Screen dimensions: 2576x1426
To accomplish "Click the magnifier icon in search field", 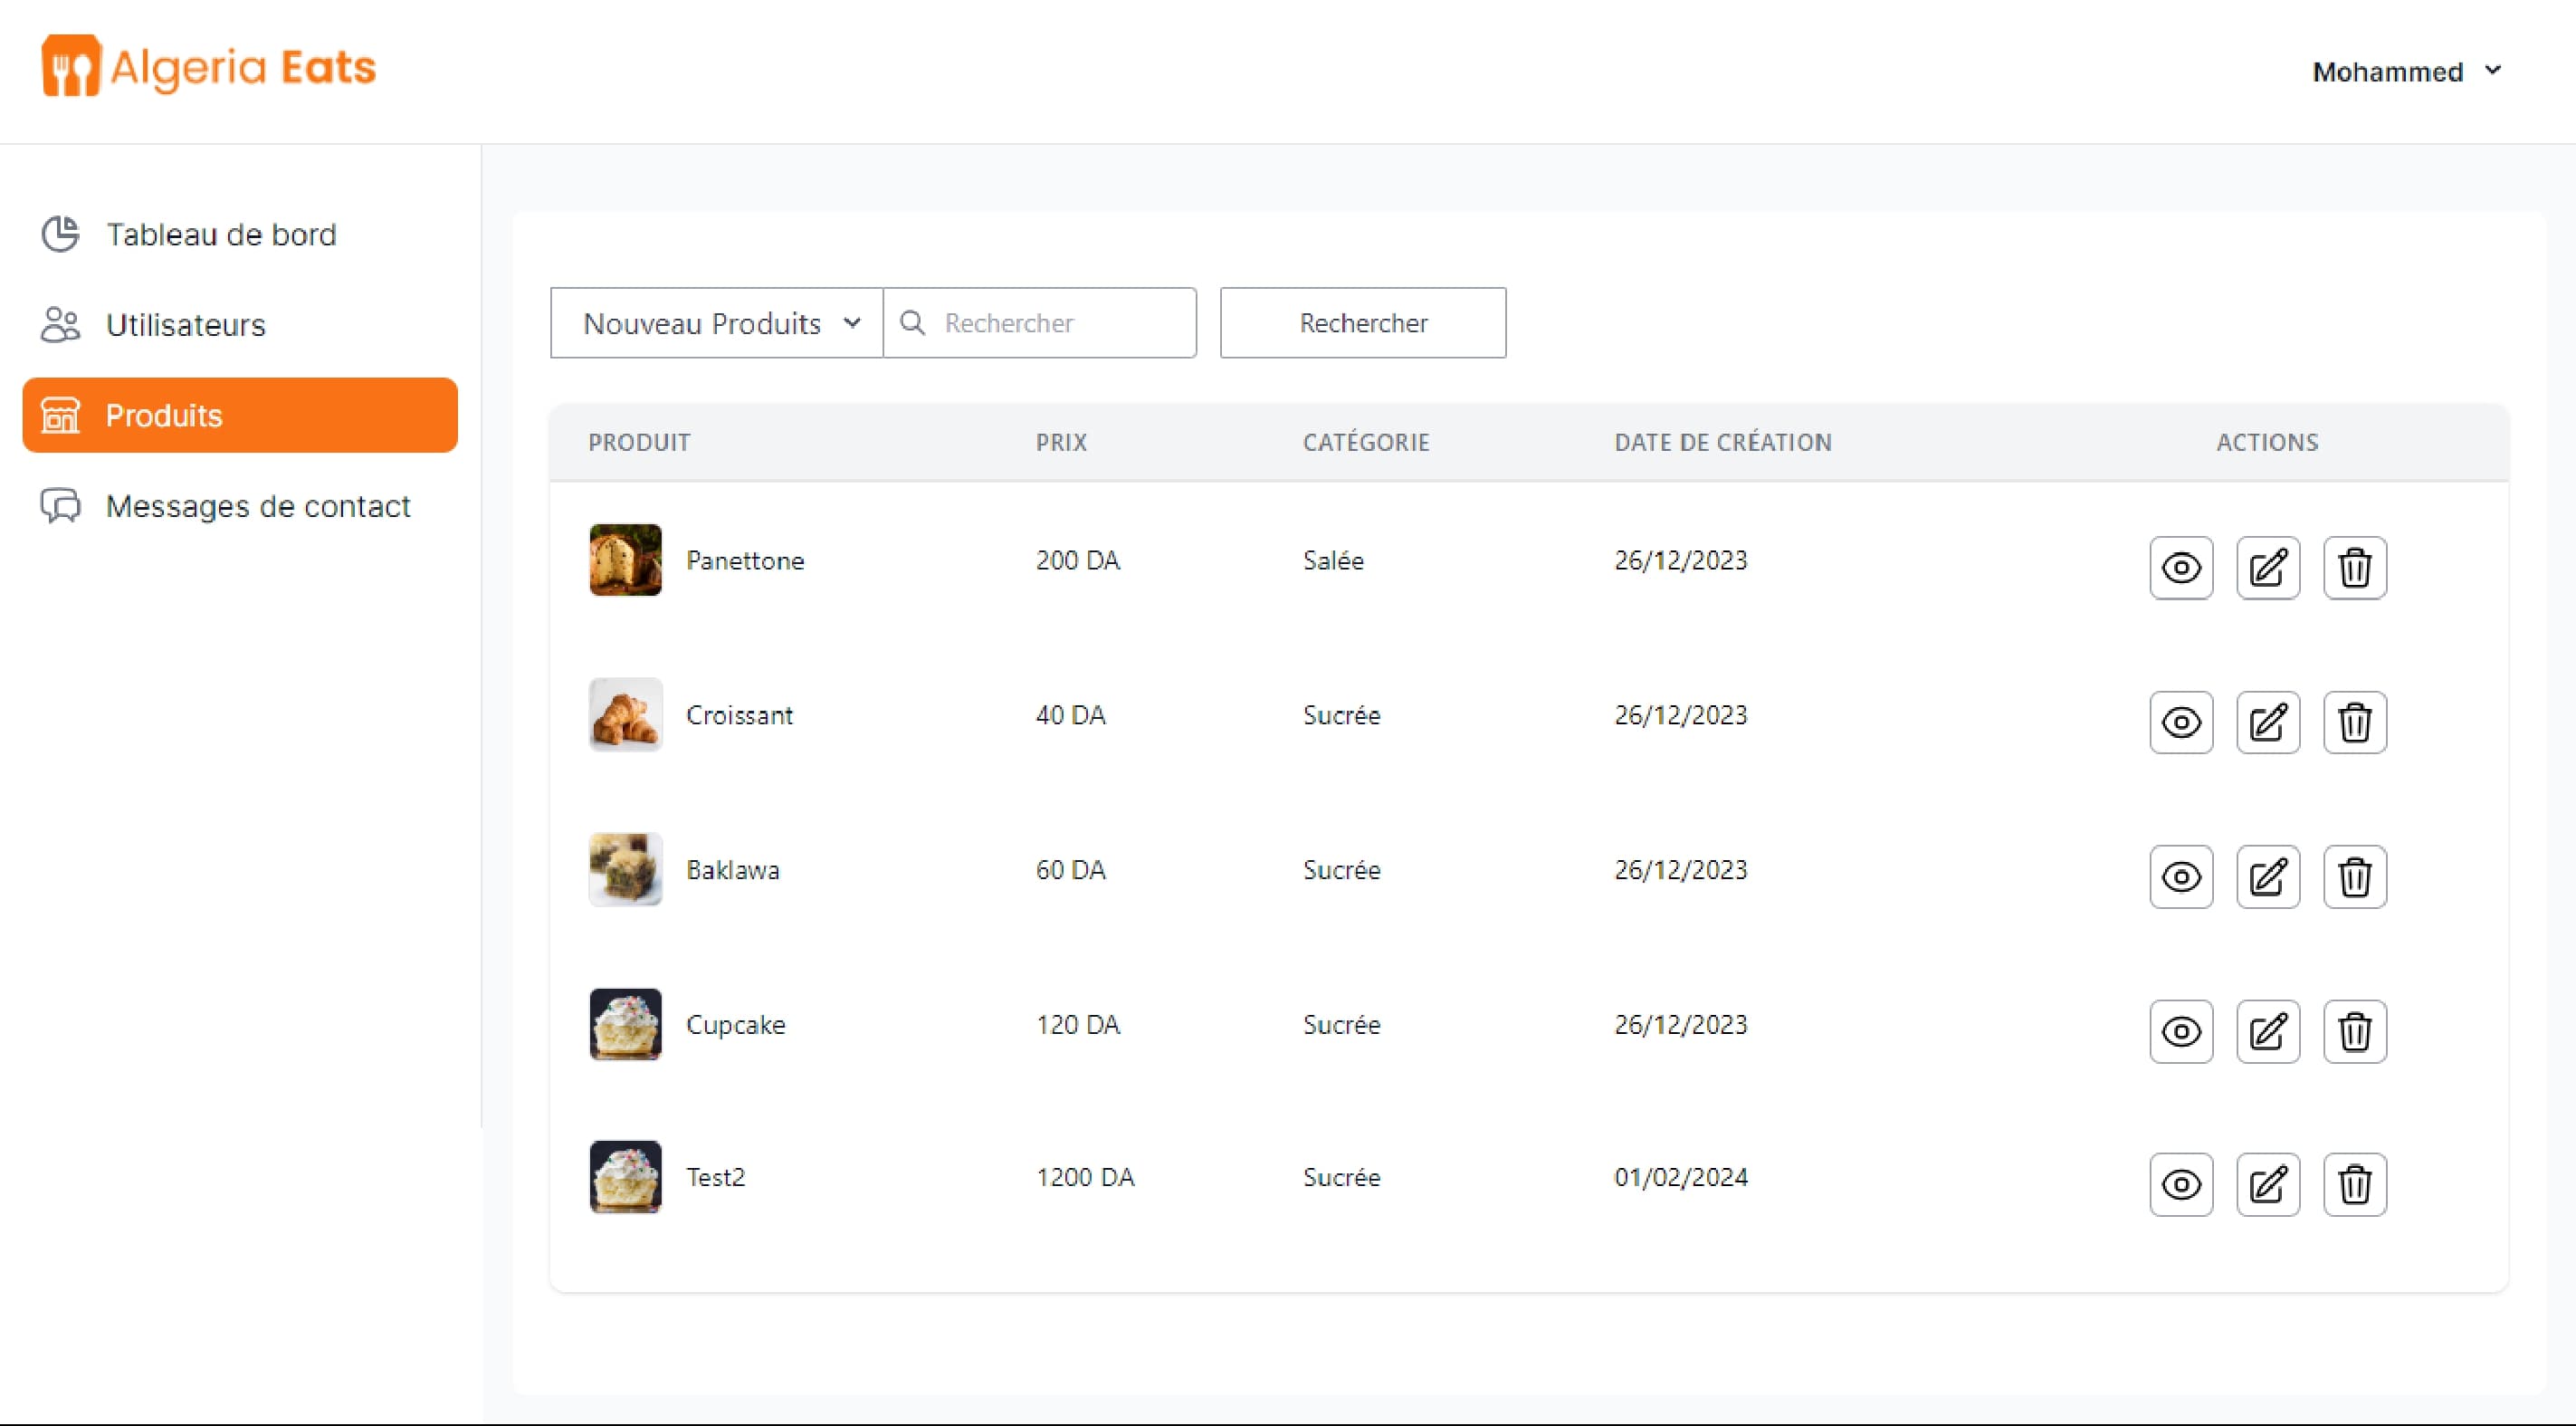I will coord(912,323).
